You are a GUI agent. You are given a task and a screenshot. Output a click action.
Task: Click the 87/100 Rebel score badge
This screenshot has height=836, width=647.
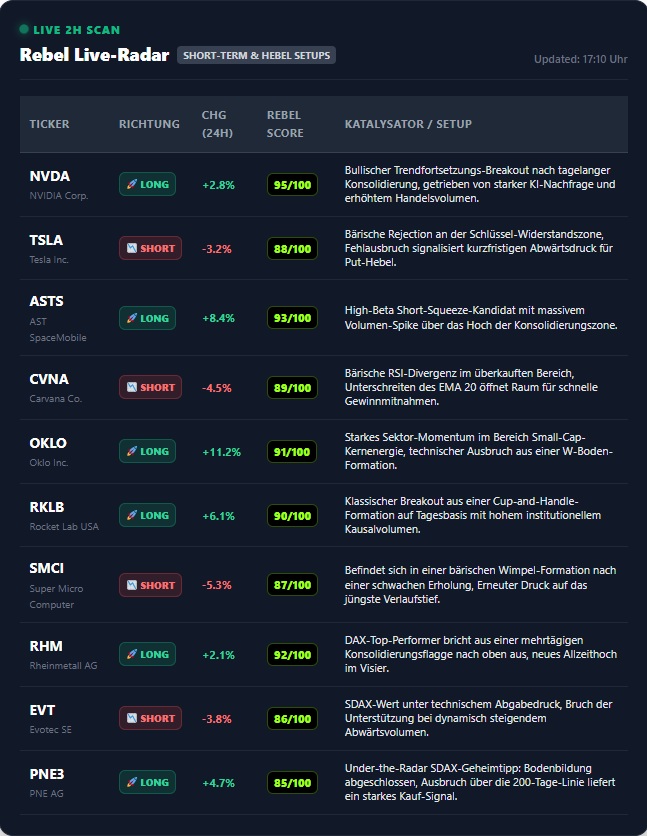[x=292, y=585]
